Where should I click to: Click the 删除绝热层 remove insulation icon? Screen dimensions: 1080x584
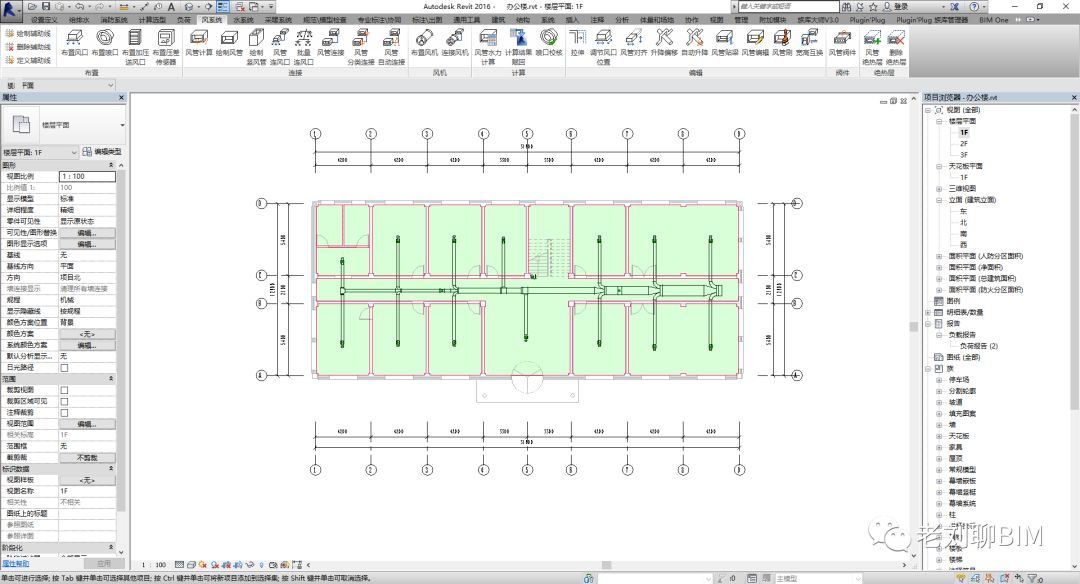[x=896, y=48]
